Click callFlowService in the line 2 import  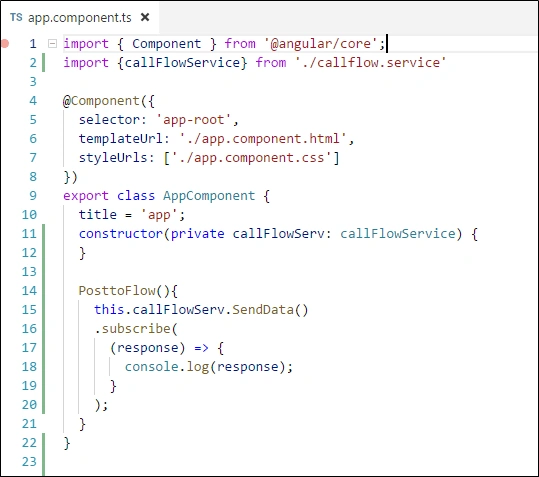tap(182, 63)
